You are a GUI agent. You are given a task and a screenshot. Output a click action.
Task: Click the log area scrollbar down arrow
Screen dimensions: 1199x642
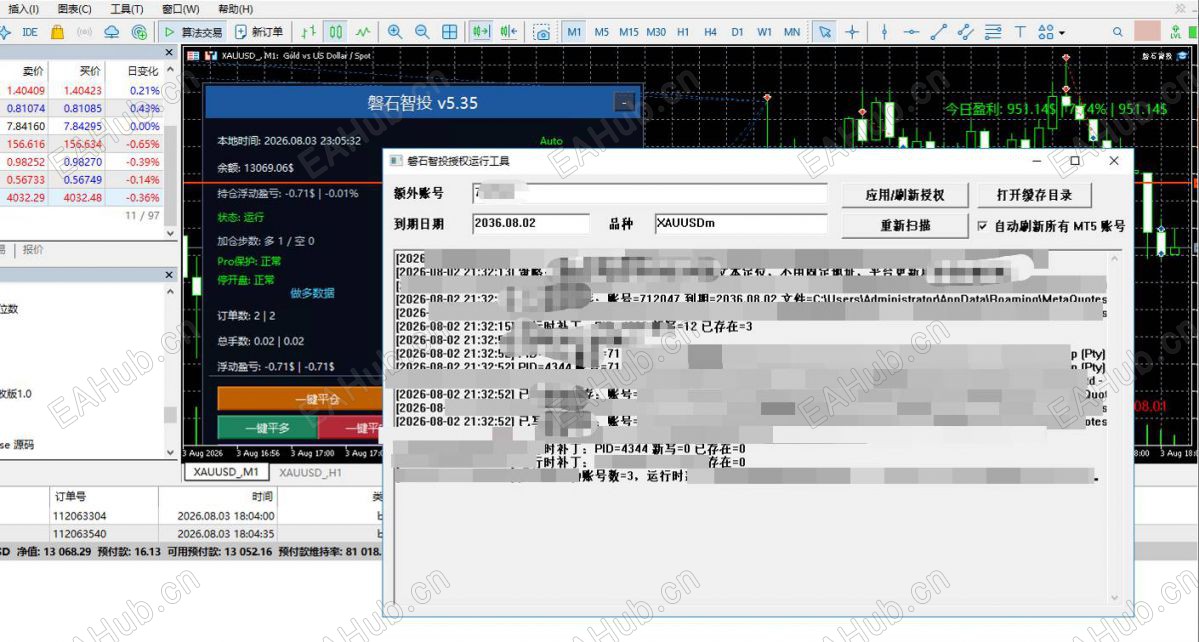(1114, 598)
